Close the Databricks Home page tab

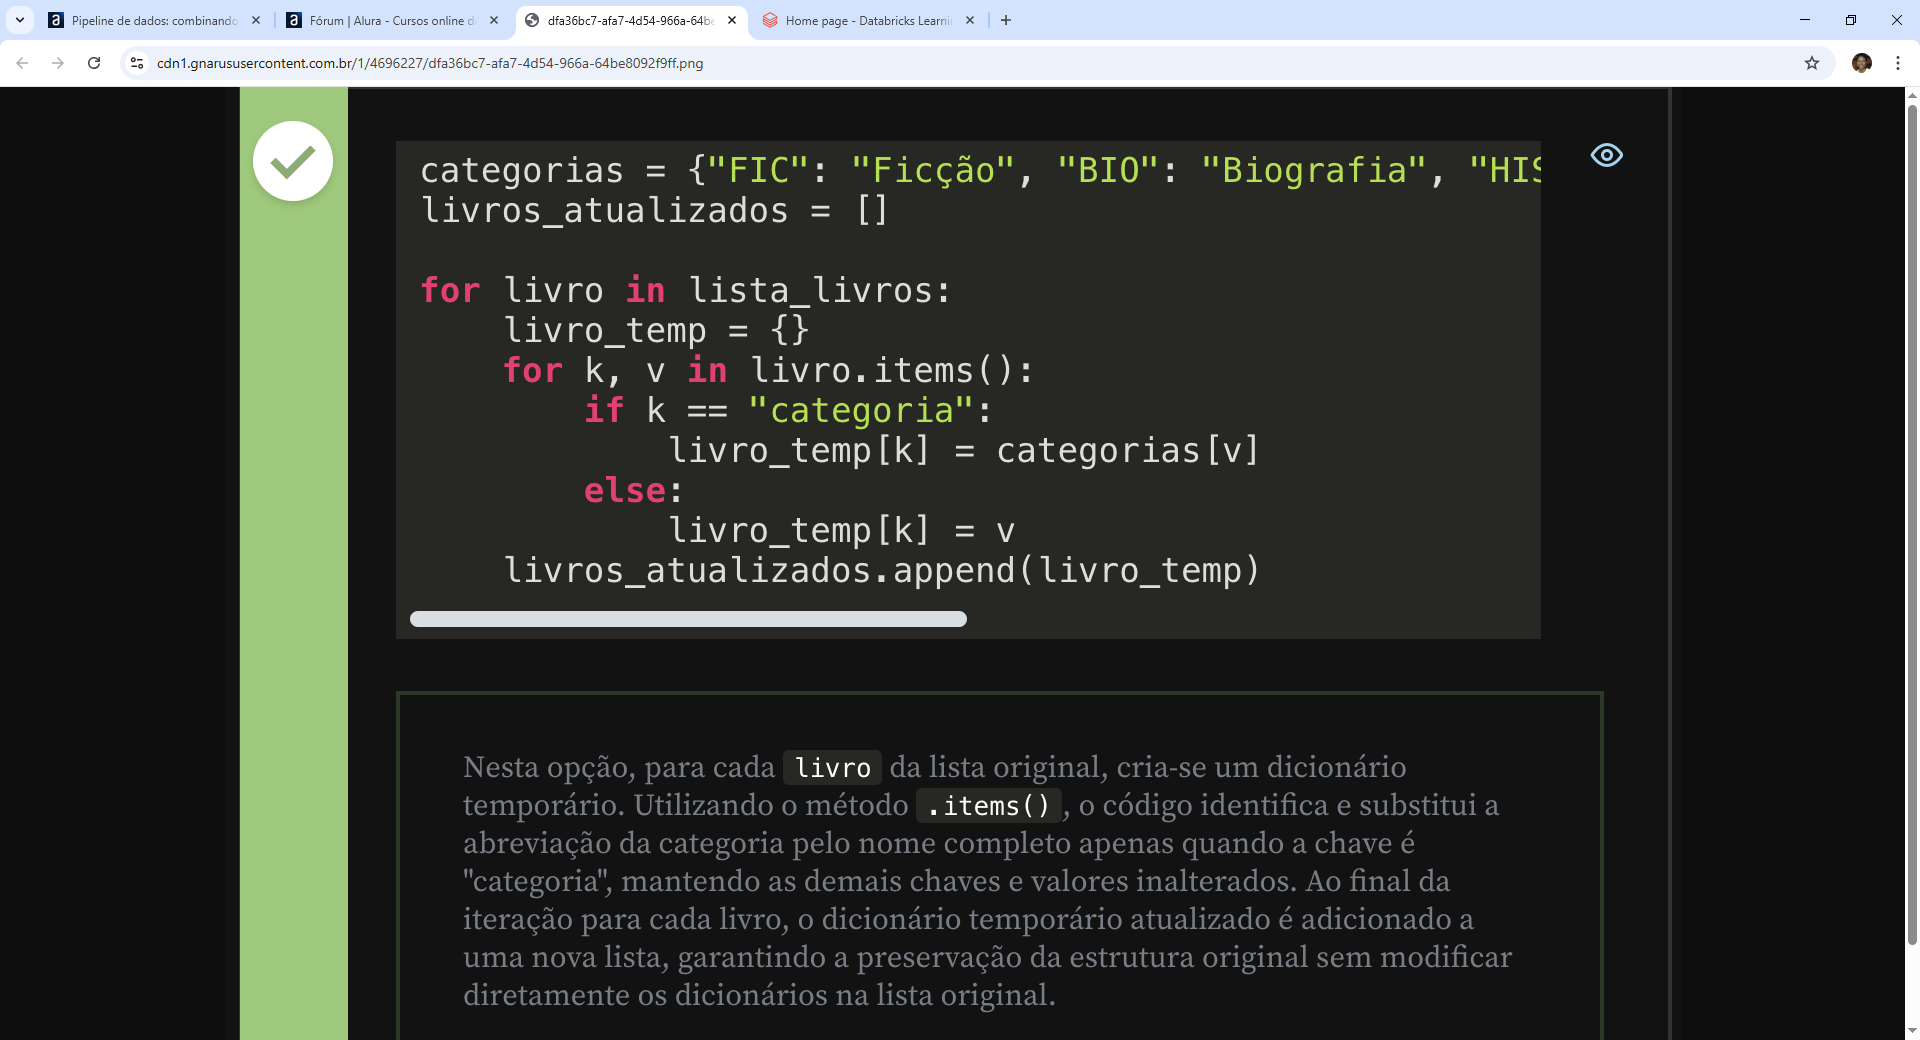[x=969, y=20]
